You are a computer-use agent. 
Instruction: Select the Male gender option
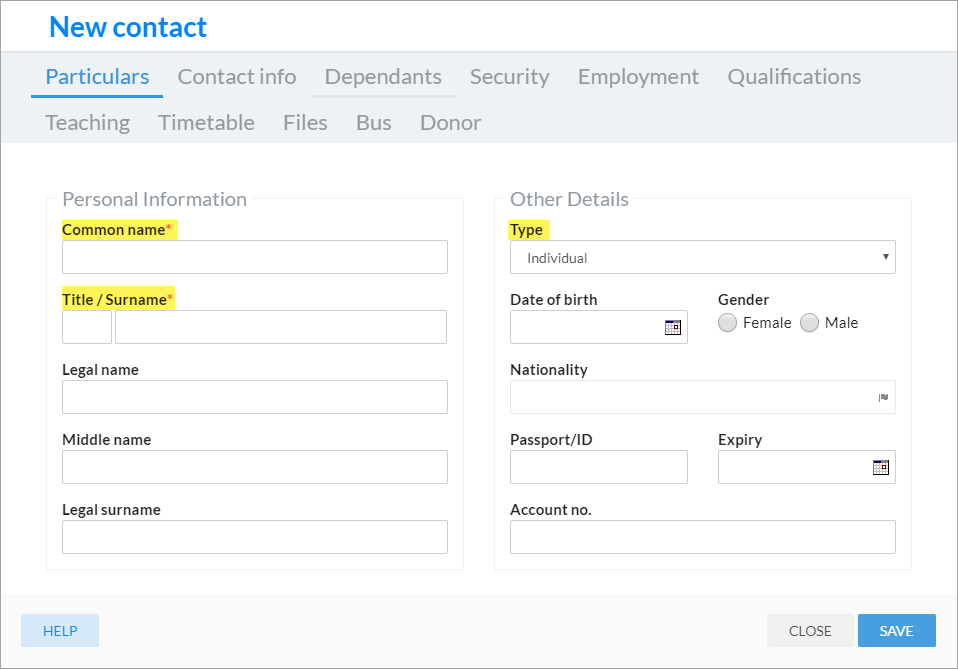click(x=809, y=323)
